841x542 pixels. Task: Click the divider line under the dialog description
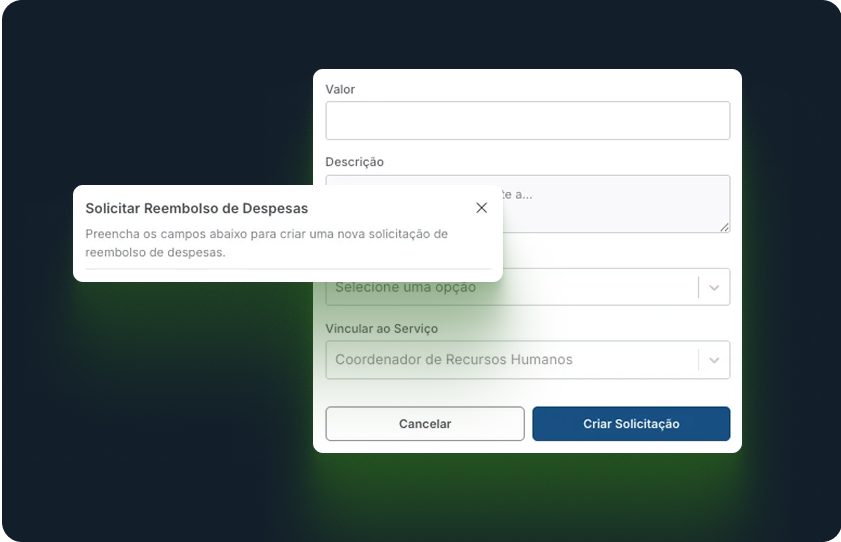coord(288,269)
